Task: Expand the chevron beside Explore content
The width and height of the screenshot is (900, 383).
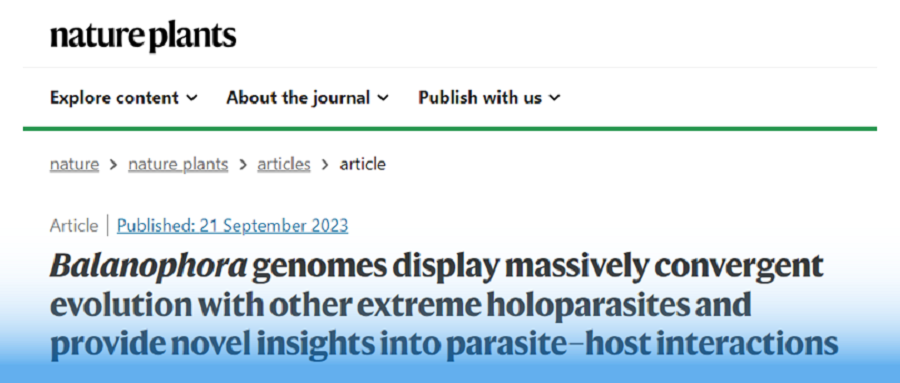Action: (x=192, y=98)
